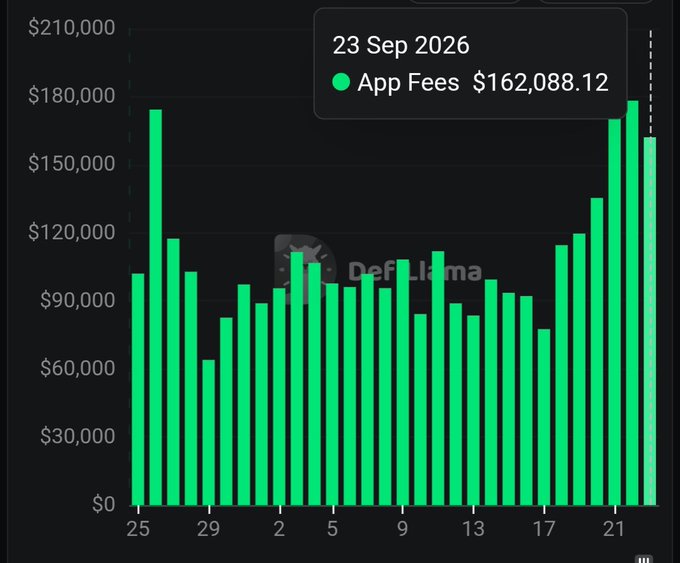
Task: Click the $210,000 y-axis label
Action: tap(72, 27)
